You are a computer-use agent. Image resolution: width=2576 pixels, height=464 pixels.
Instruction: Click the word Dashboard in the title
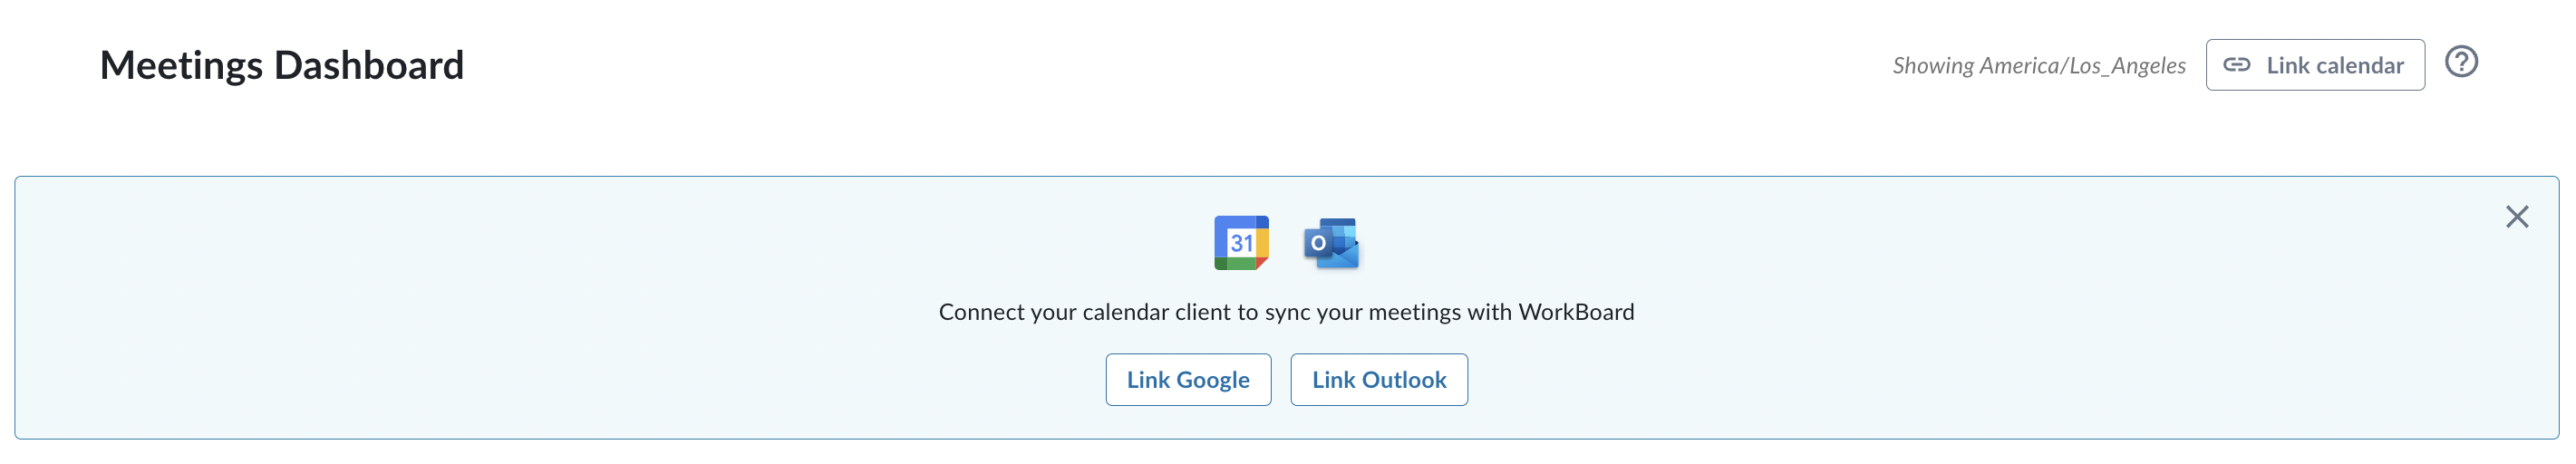(x=369, y=66)
